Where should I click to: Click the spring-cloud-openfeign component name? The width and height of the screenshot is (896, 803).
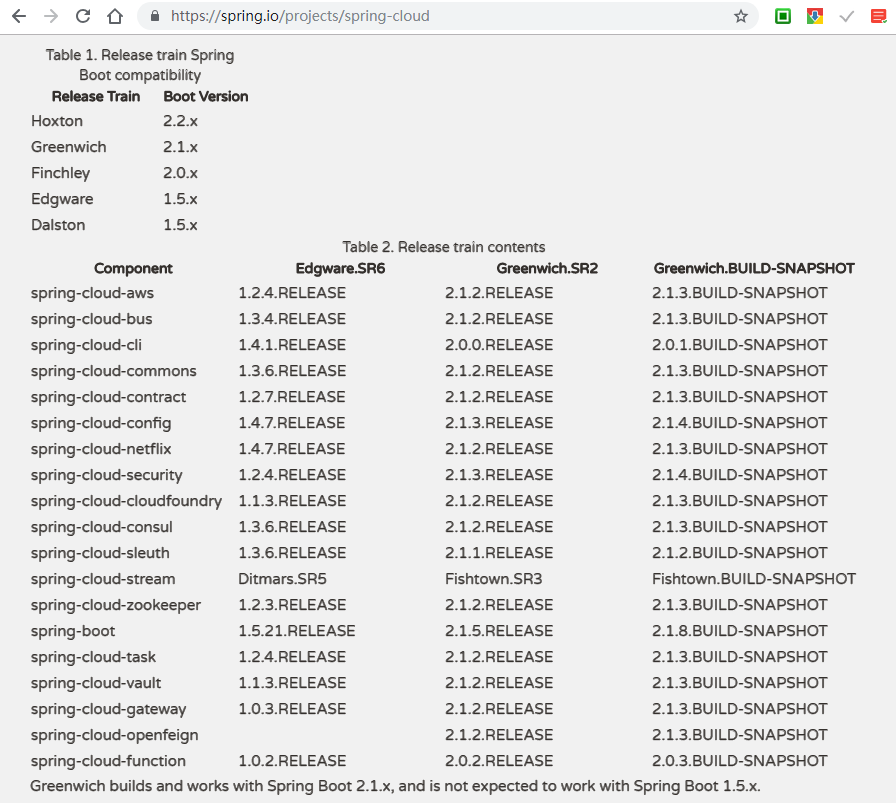tap(114, 735)
